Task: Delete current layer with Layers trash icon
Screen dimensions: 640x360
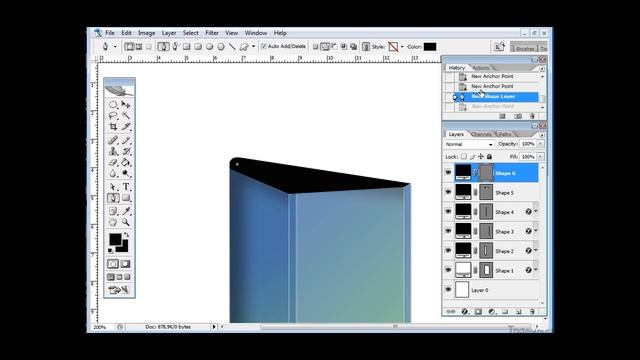Action: coord(532,311)
